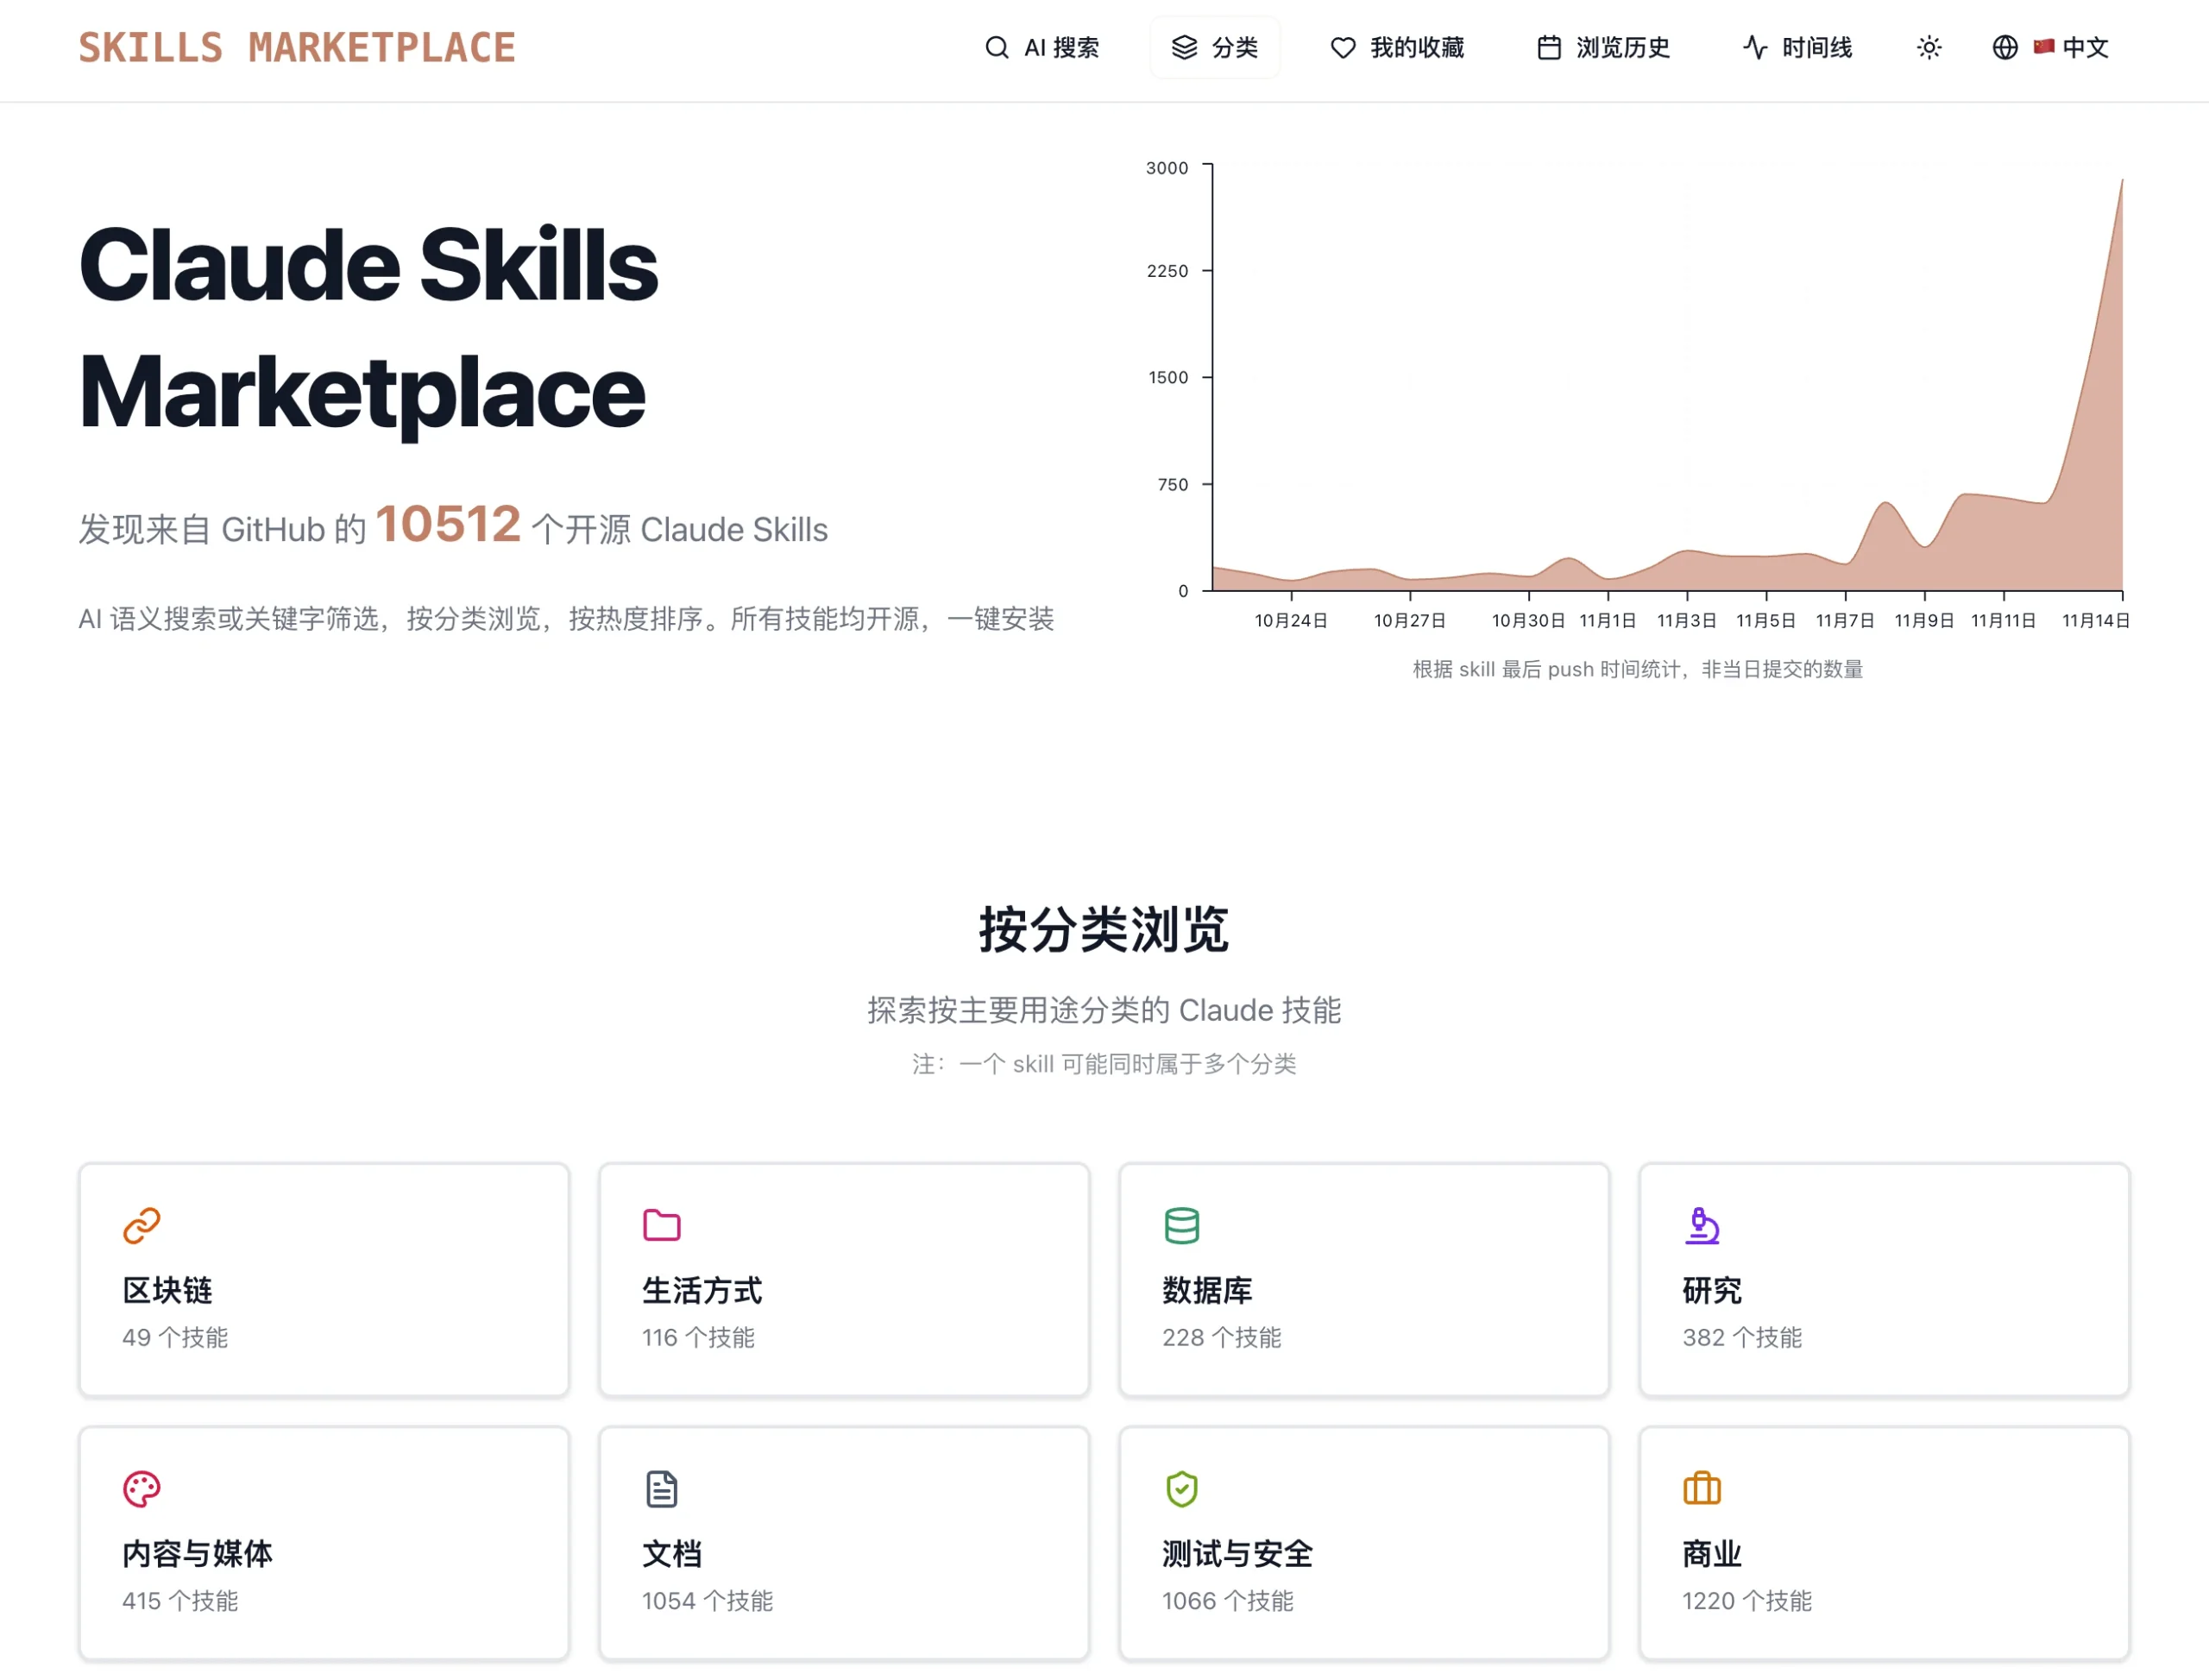Click the shield icon on the 测试与安全 card
The image size is (2209, 1680).
pyautogui.click(x=1182, y=1489)
